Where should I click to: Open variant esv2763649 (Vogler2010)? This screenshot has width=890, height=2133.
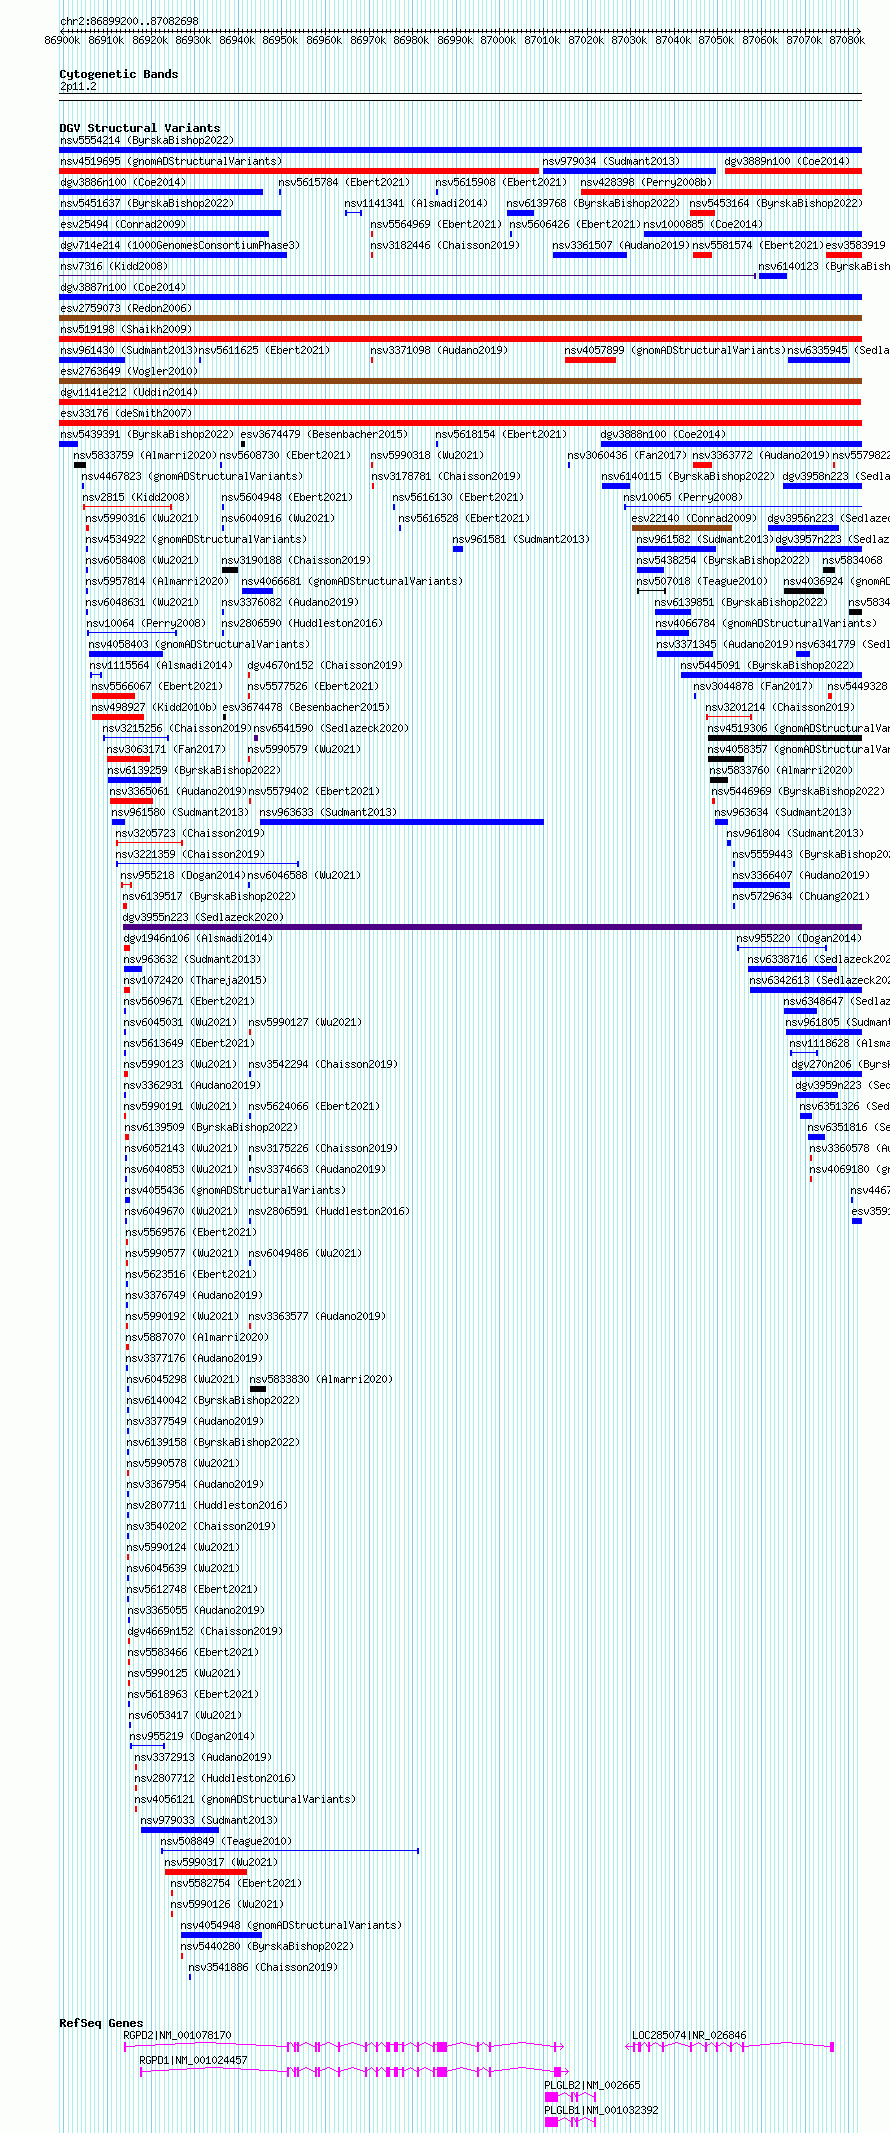(x=460, y=381)
